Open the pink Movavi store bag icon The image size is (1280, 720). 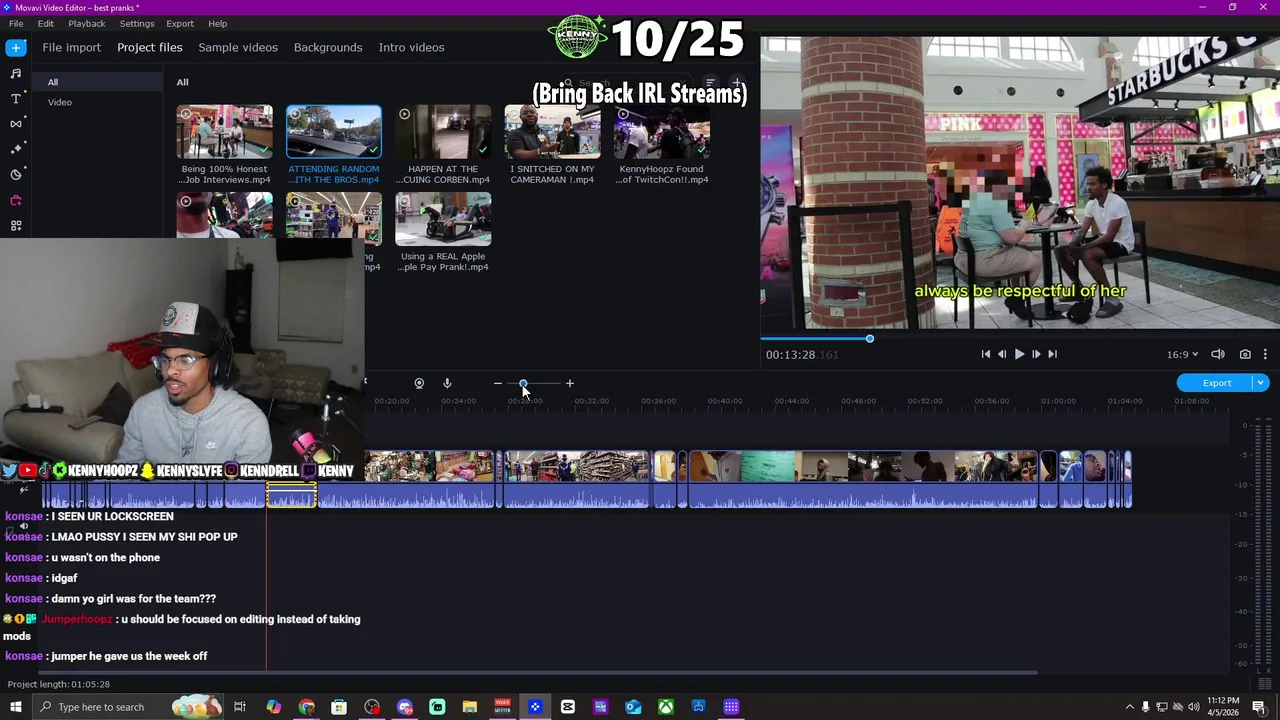pos(16,200)
